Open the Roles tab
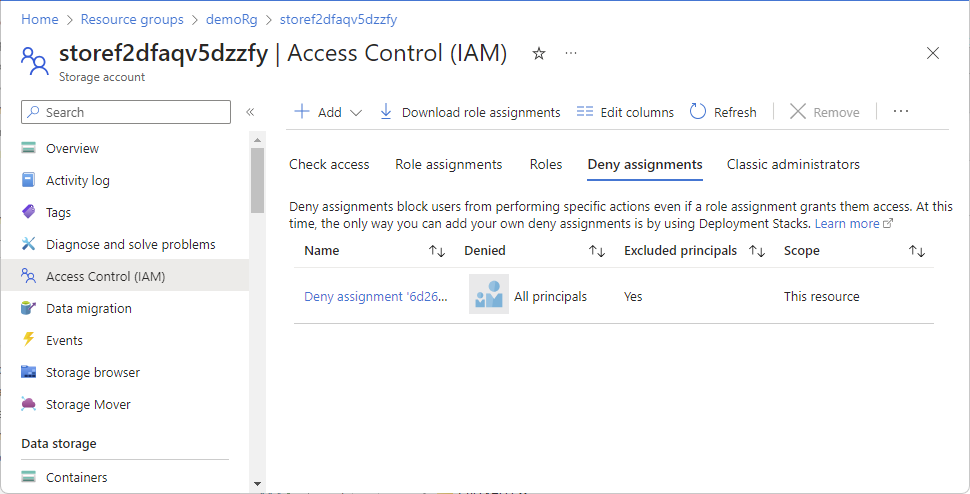The image size is (970, 494). click(546, 164)
